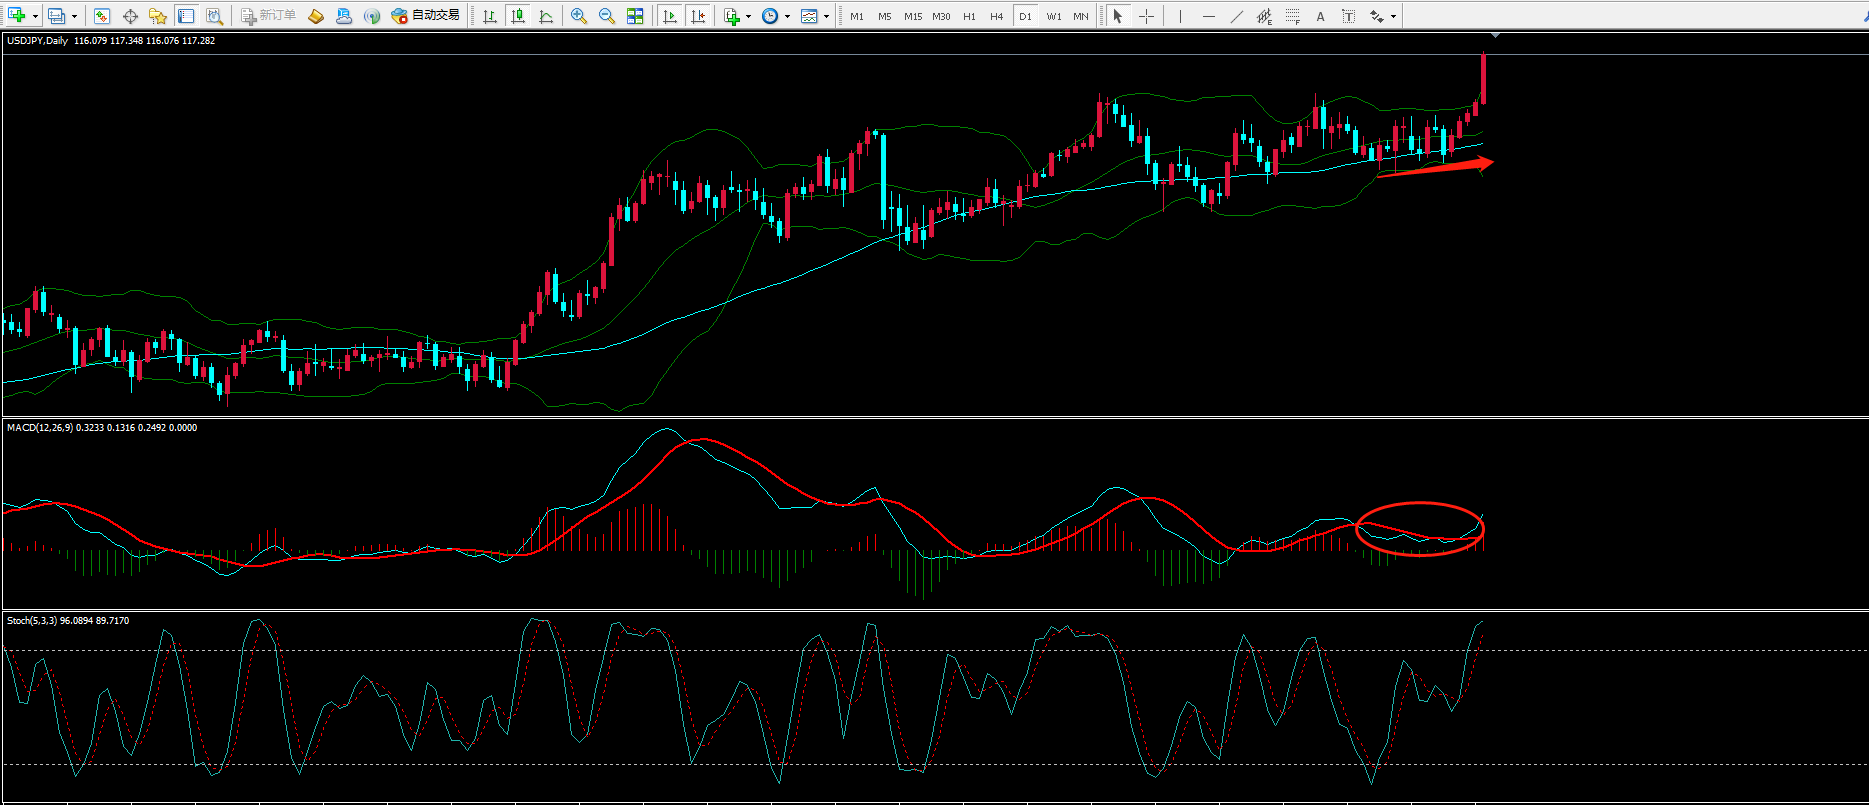Click the 新订单 new order button
Screen dimensions: 1869x805
pyautogui.click(x=269, y=16)
